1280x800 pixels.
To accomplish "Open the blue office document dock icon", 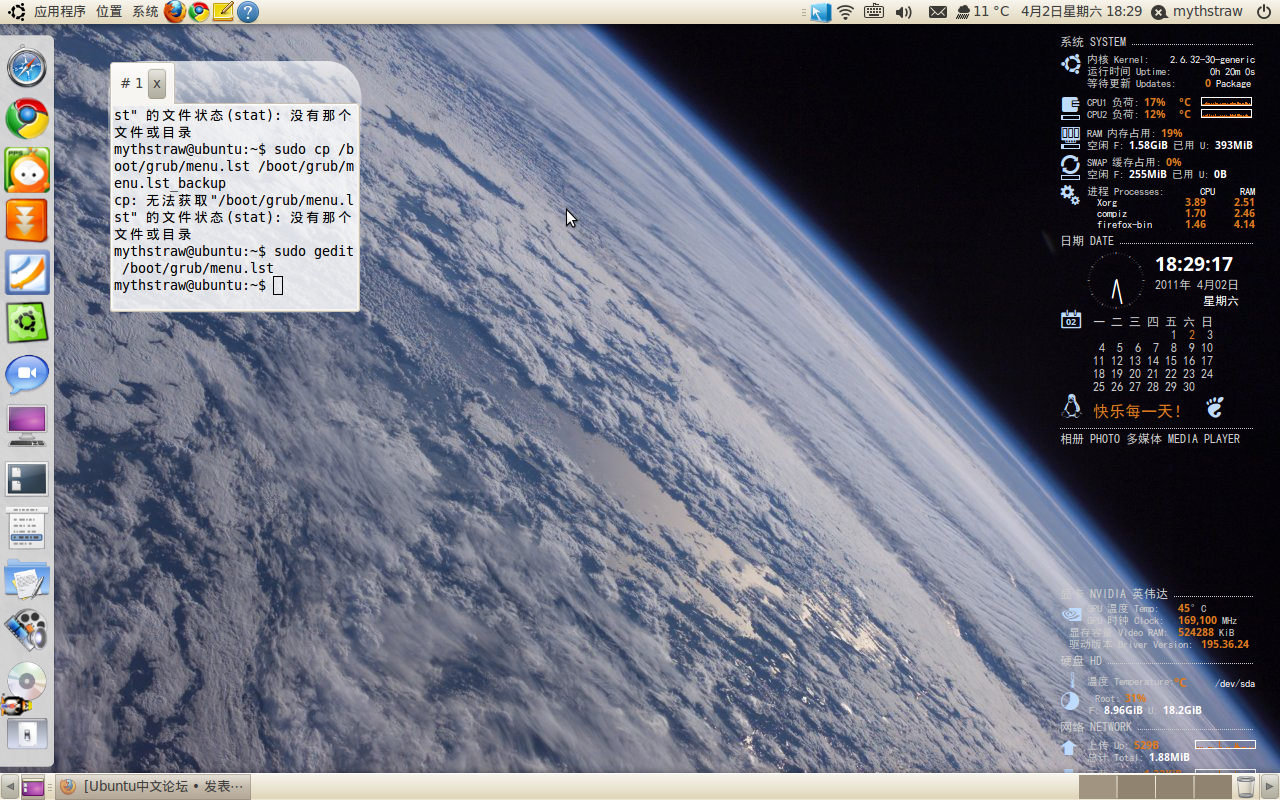I will pyautogui.click(x=27, y=272).
